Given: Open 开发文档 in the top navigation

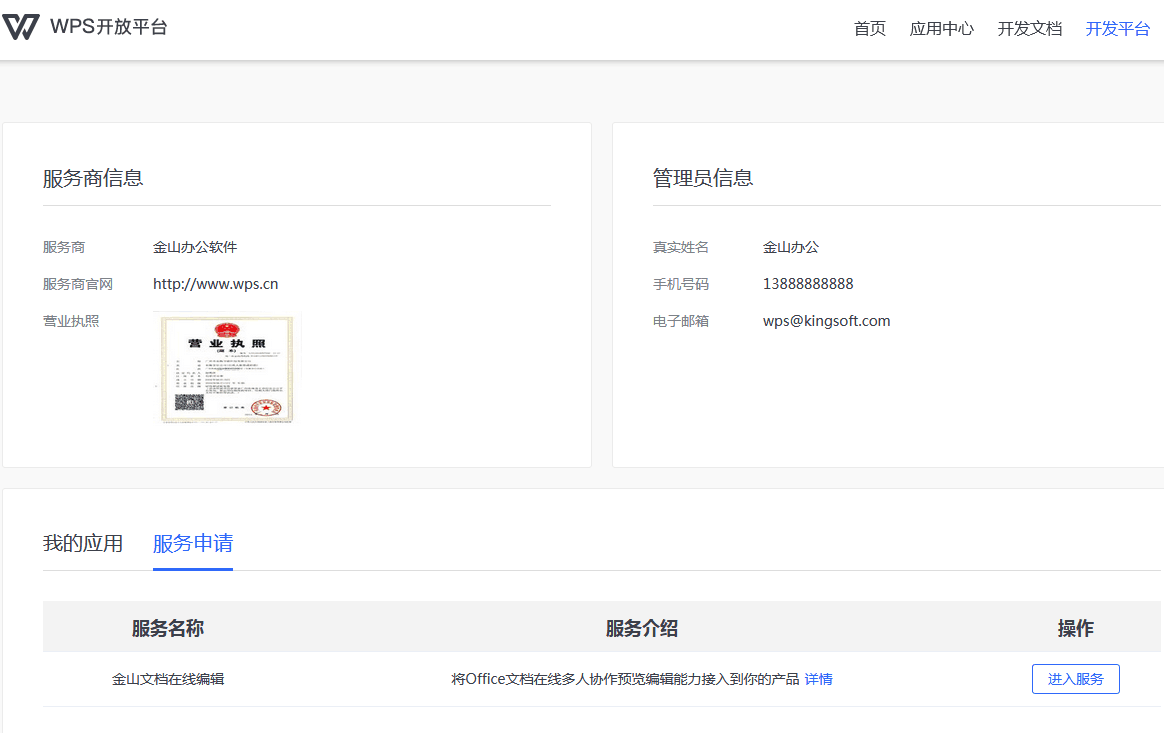Looking at the screenshot, I should (1029, 28).
